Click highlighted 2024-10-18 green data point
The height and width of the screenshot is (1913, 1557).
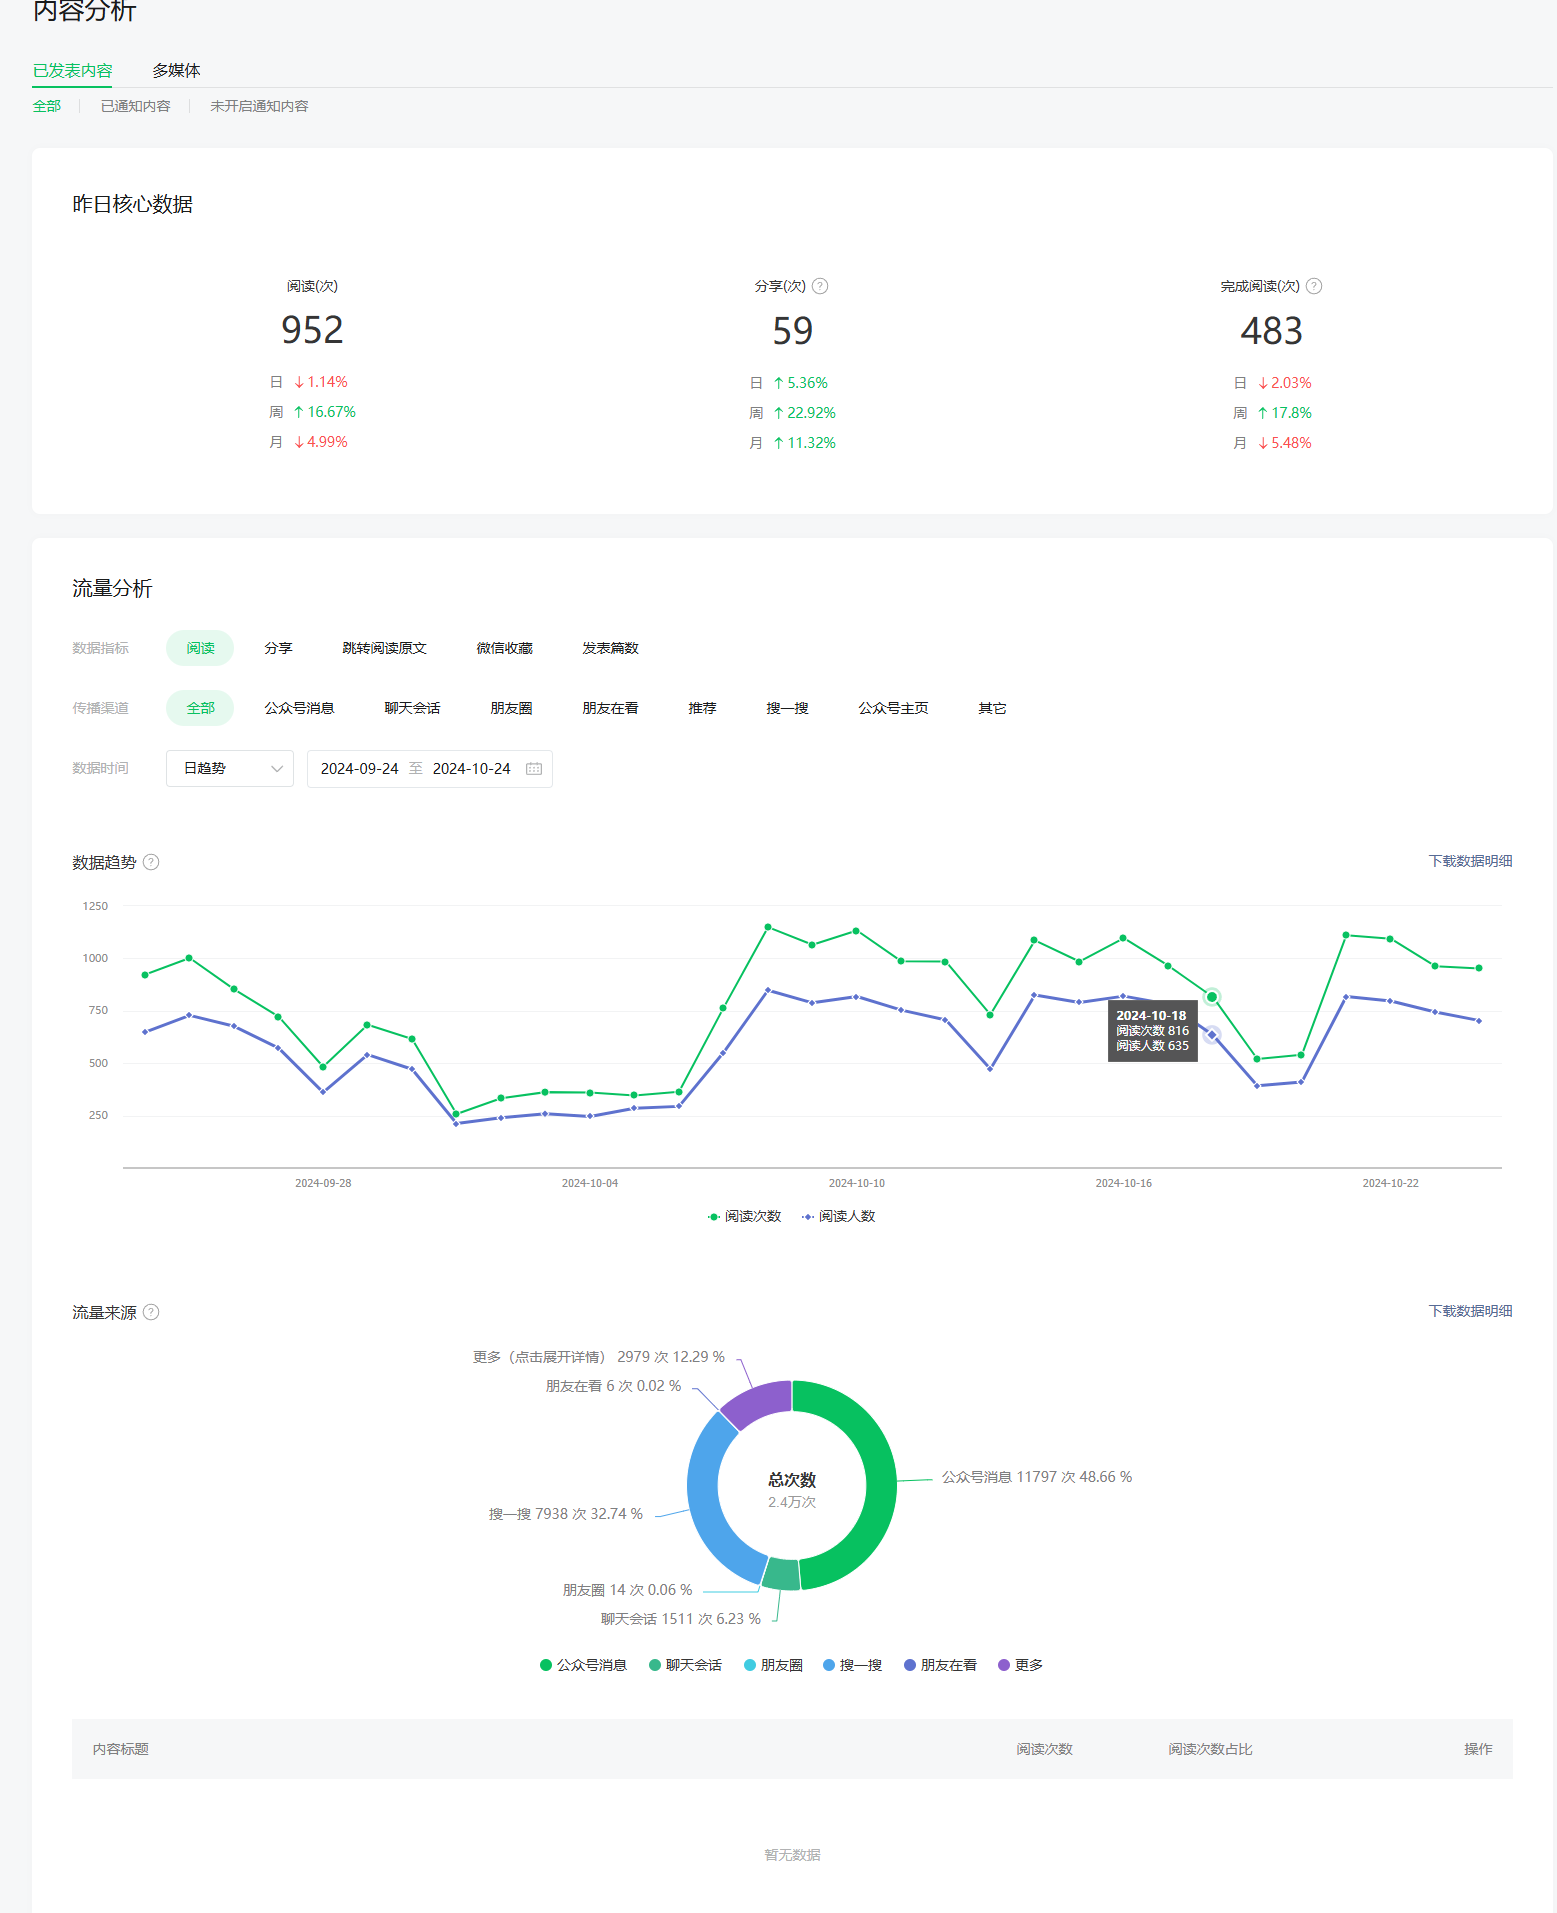pos(1212,997)
